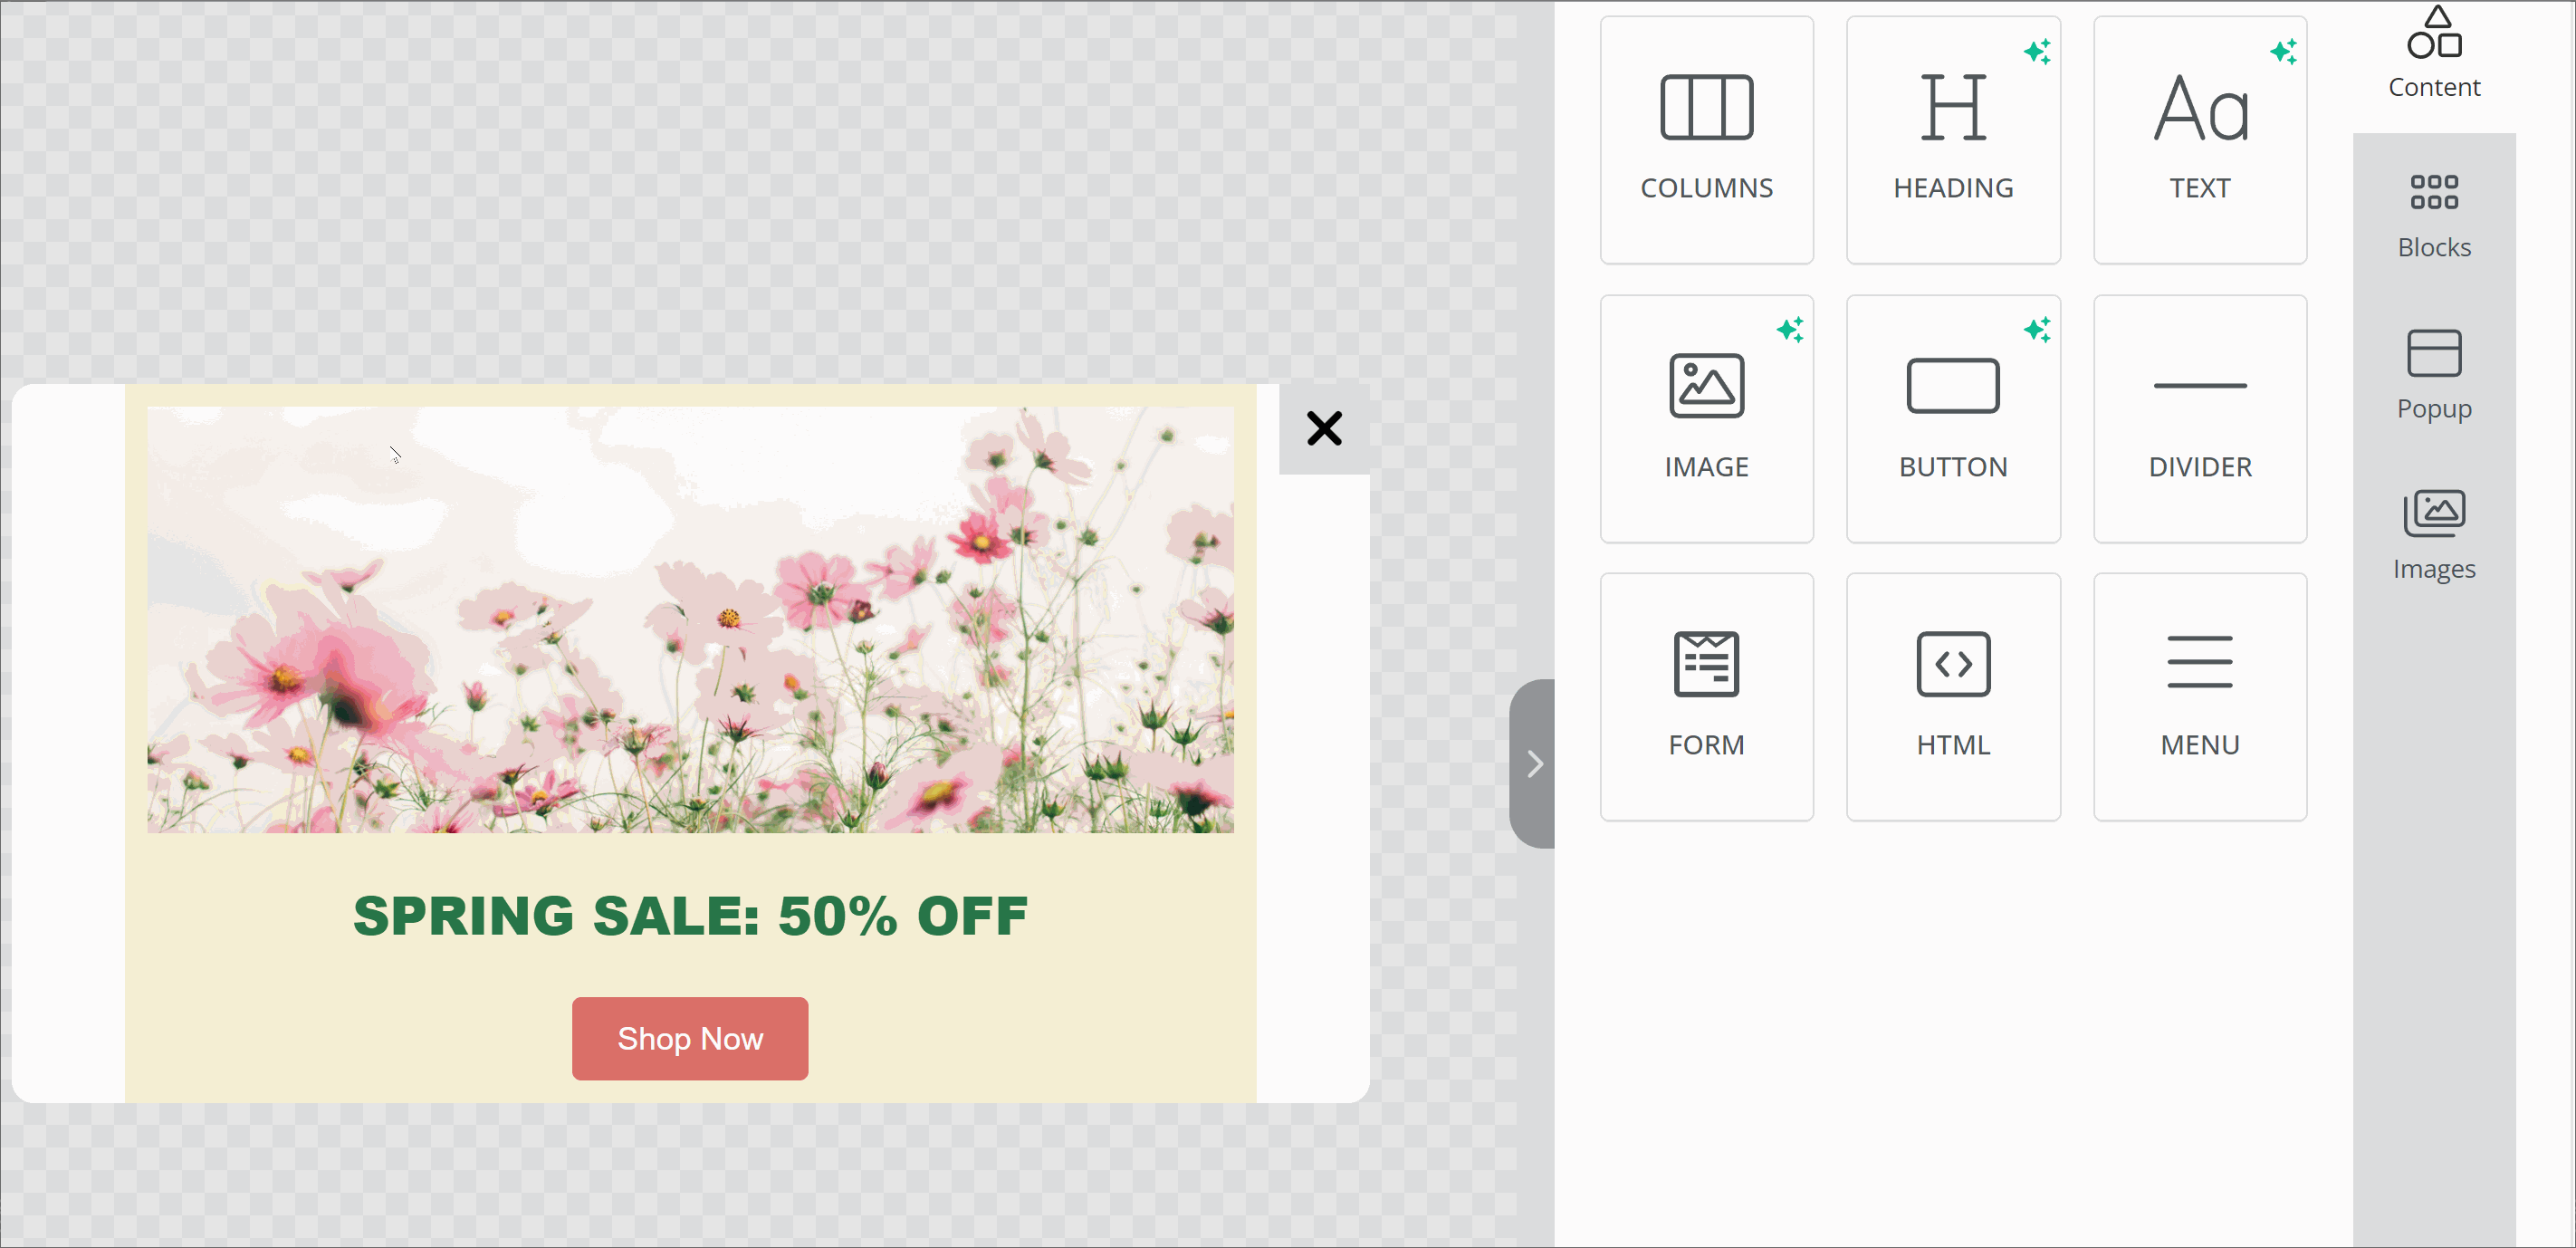Select the Button content block

click(x=1952, y=418)
